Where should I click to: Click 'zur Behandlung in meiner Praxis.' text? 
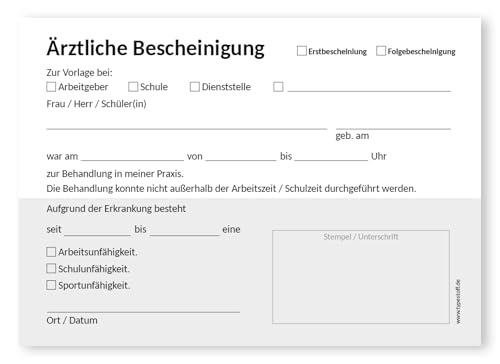tap(115, 174)
